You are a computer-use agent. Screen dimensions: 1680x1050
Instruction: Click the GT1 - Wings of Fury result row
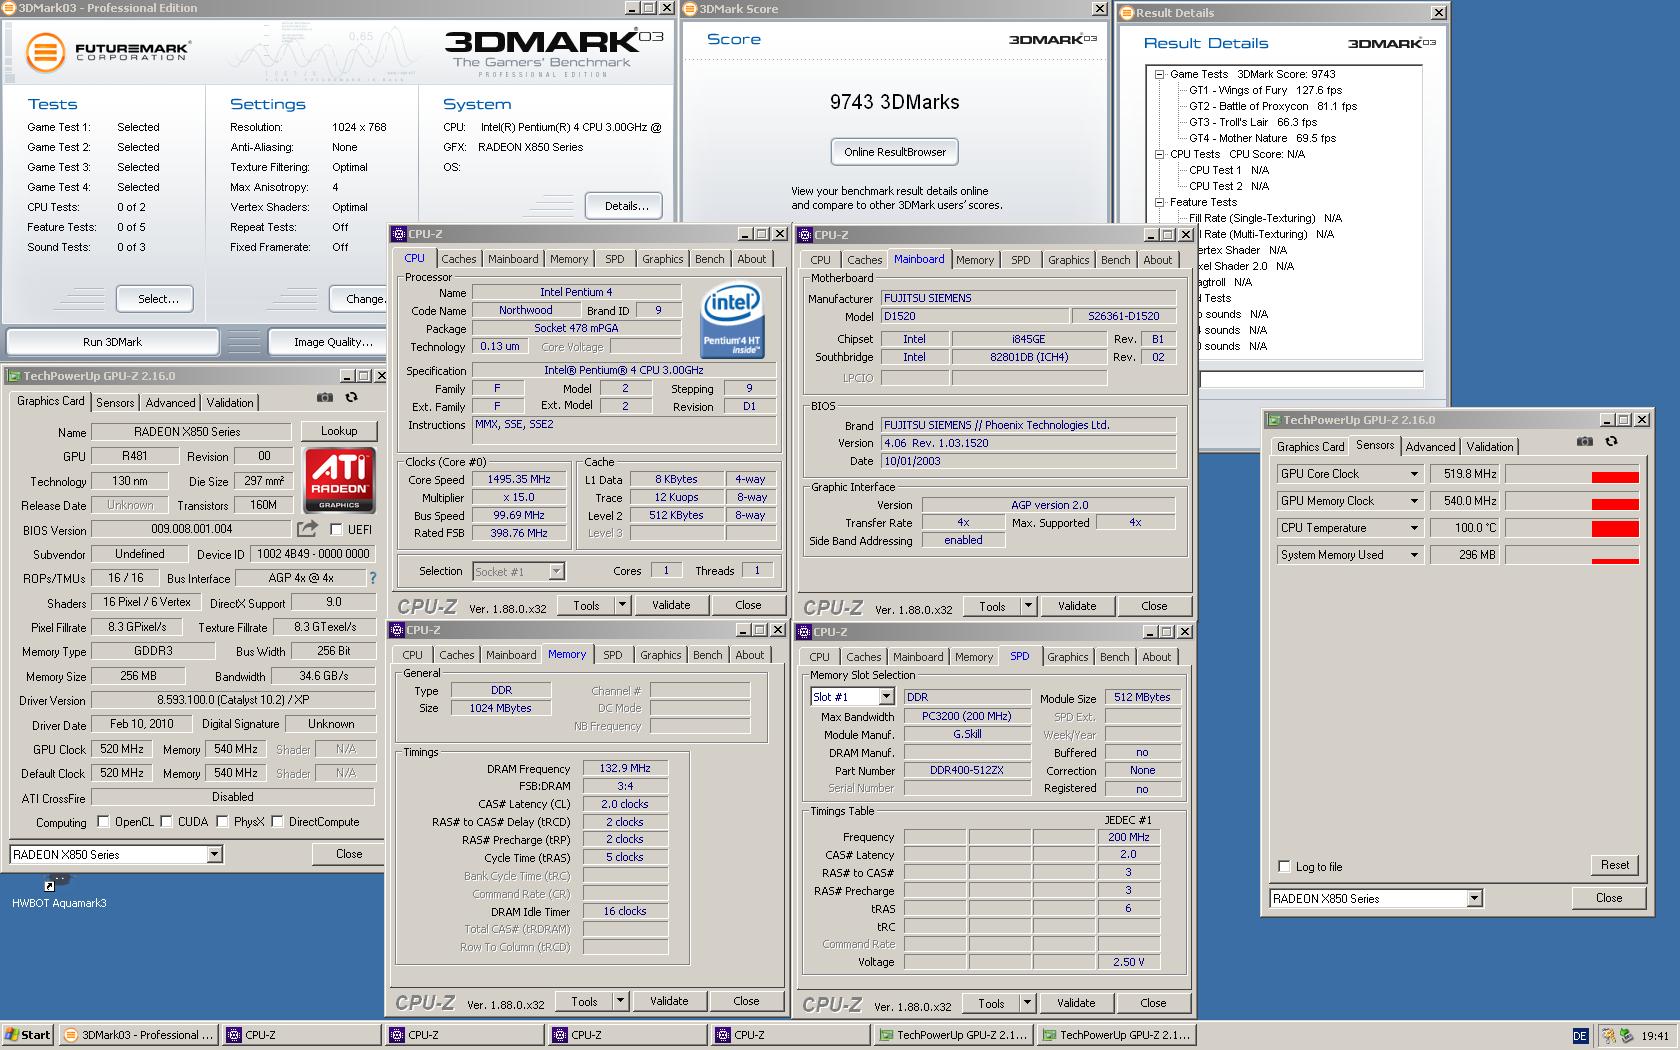point(1265,90)
